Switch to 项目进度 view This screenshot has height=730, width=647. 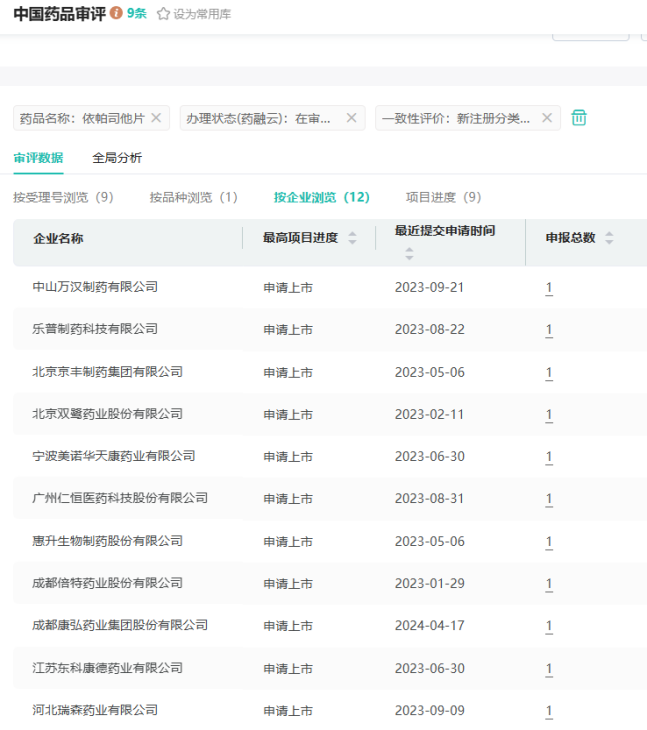(443, 197)
